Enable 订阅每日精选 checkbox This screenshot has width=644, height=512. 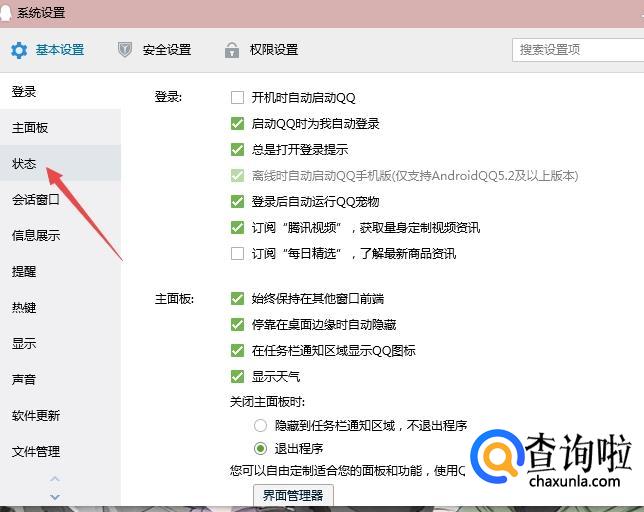pos(237,253)
